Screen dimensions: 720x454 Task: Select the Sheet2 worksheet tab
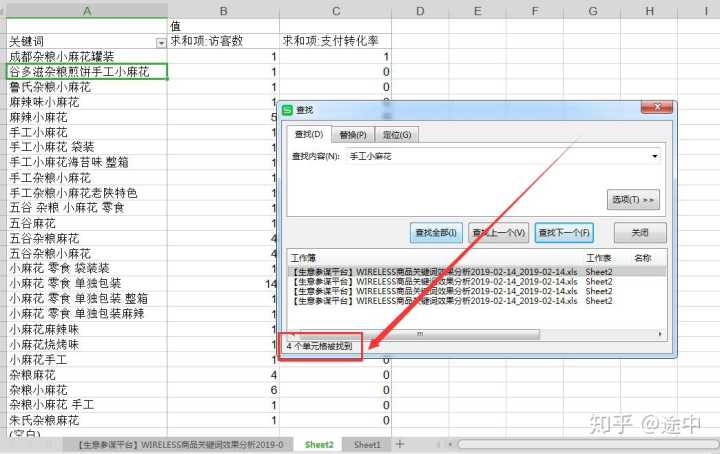(319, 444)
